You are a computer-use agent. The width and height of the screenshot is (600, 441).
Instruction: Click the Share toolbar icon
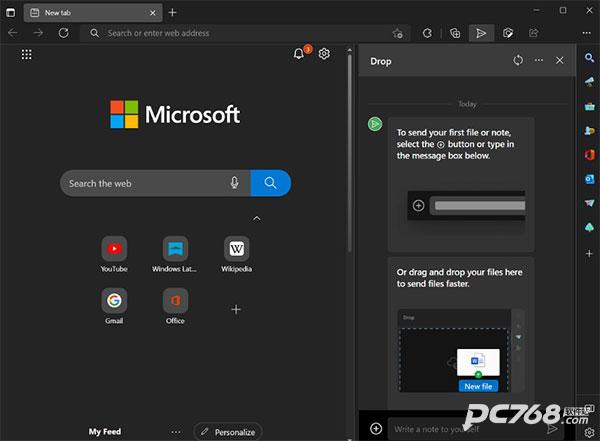click(x=534, y=33)
